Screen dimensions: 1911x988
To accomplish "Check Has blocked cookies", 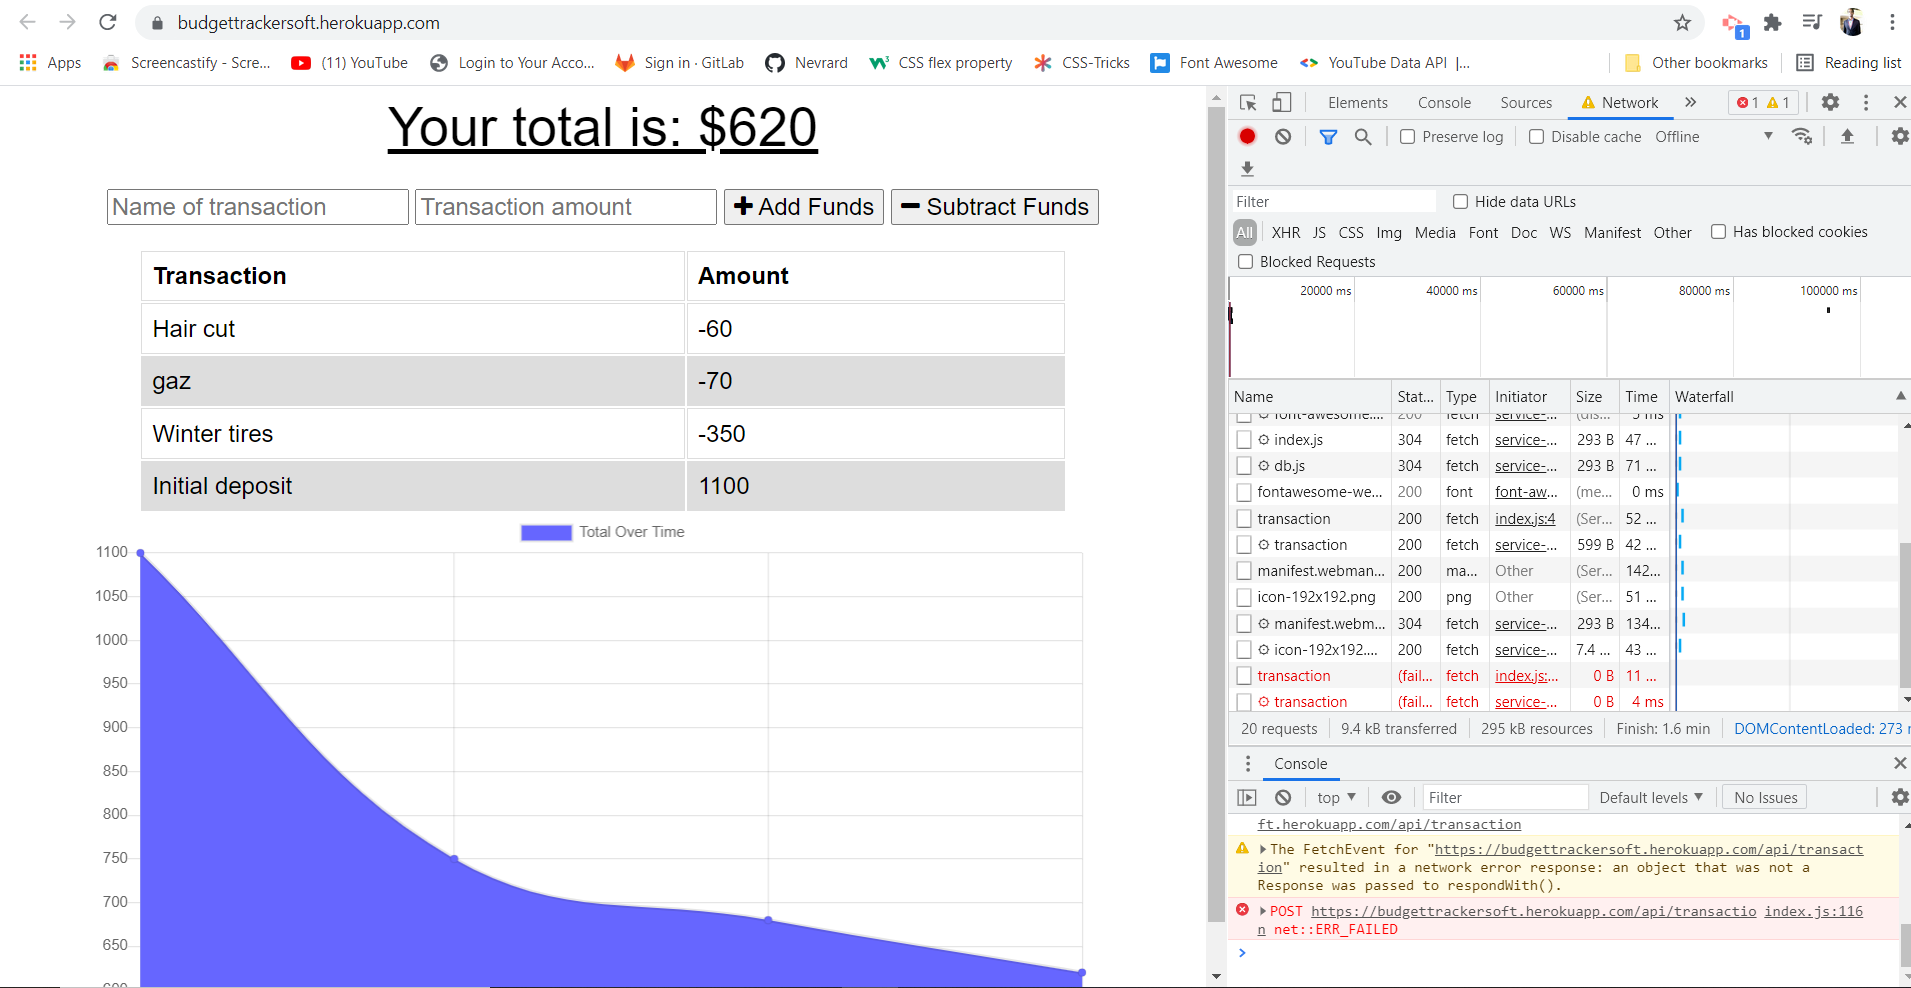I will (x=1718, y=232).
